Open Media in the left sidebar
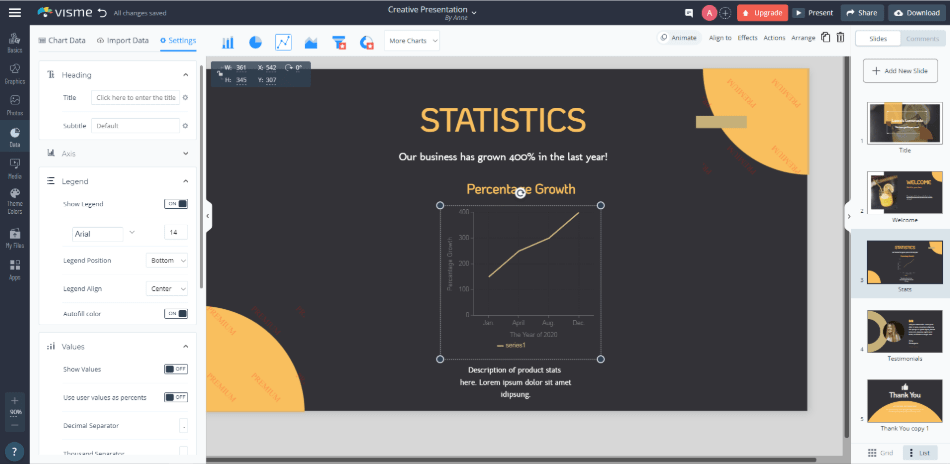This screenshot has width=950, height=464. point(15,169)
